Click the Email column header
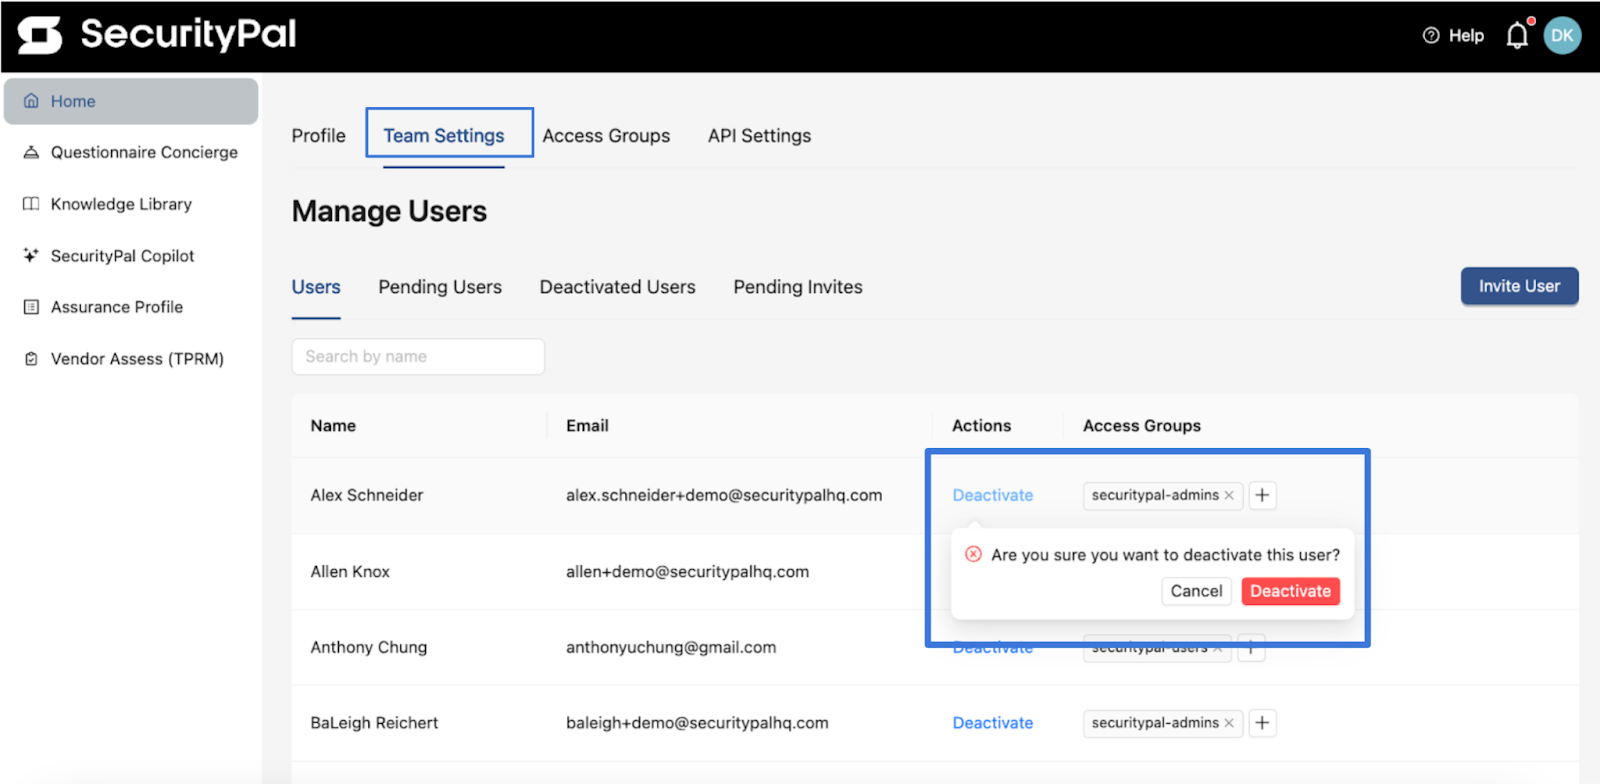Screen dimensions: 1600x784 click(x=587, y=426)
